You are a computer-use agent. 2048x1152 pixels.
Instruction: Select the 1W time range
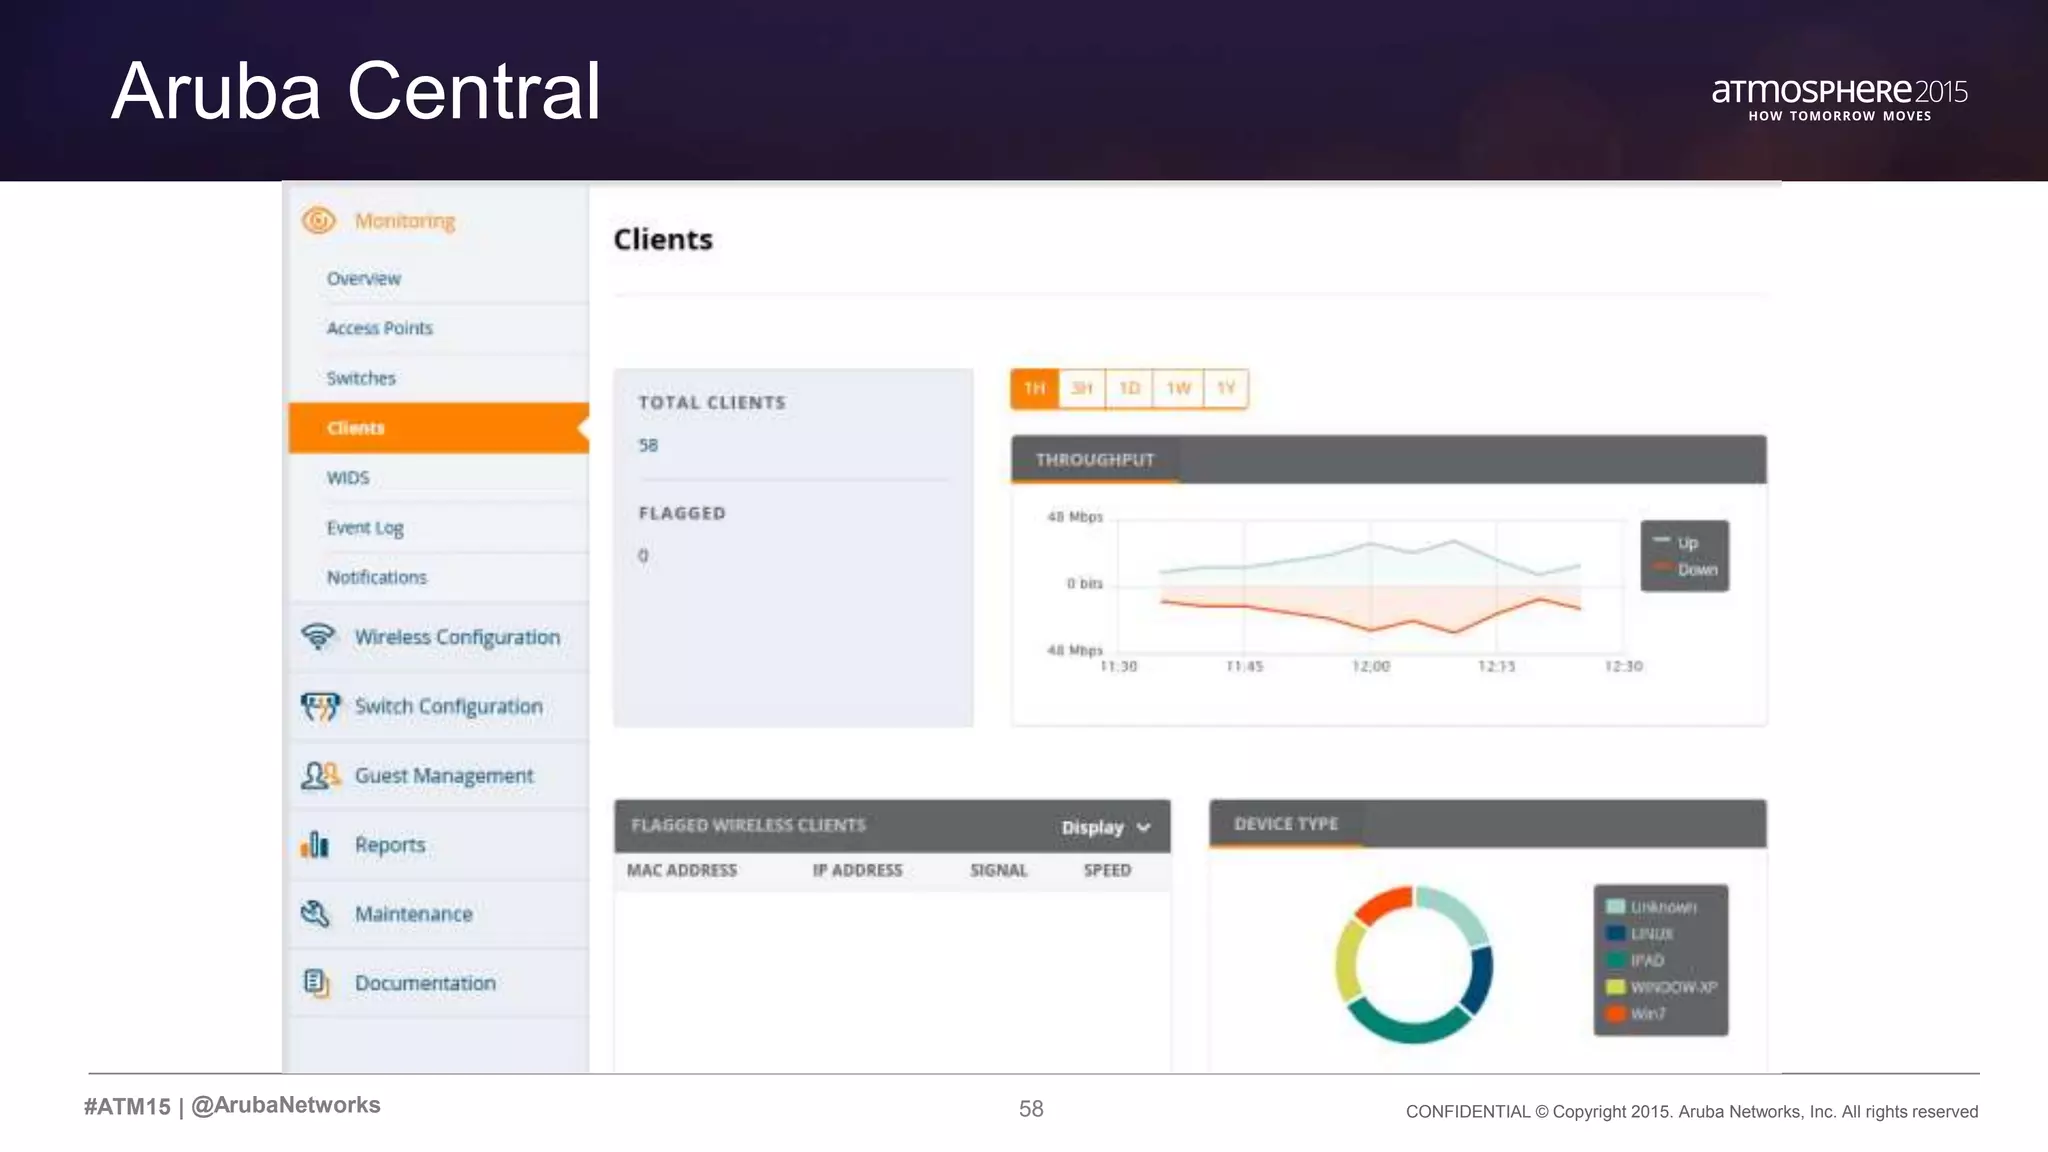[1178, 388]
